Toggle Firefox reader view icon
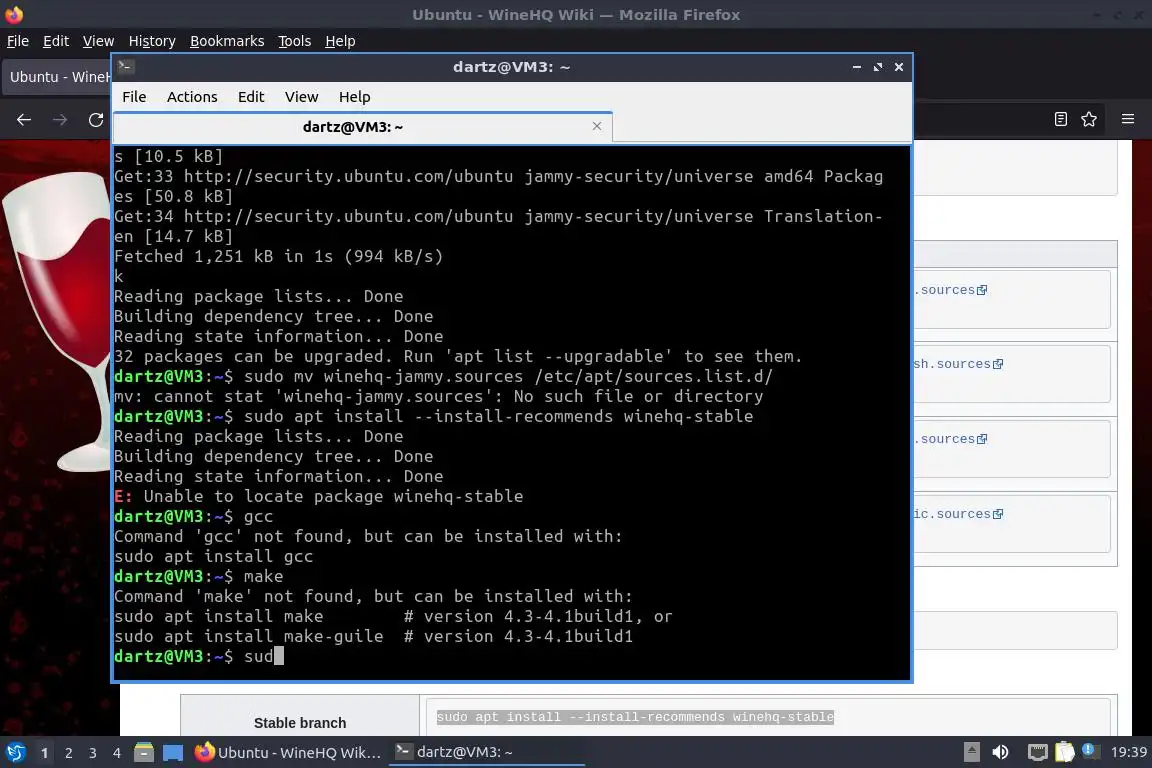This screenshot has height=768, width=1152. (1061, 119)
